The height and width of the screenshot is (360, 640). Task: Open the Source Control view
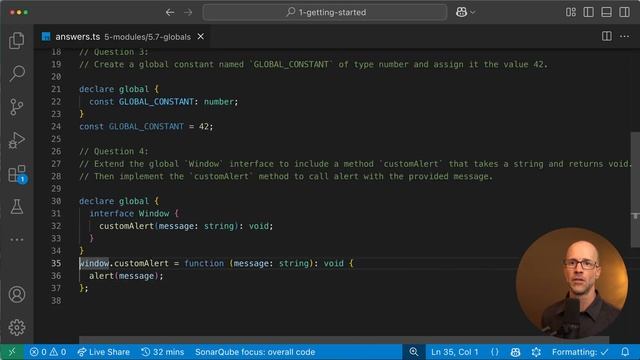17,107
